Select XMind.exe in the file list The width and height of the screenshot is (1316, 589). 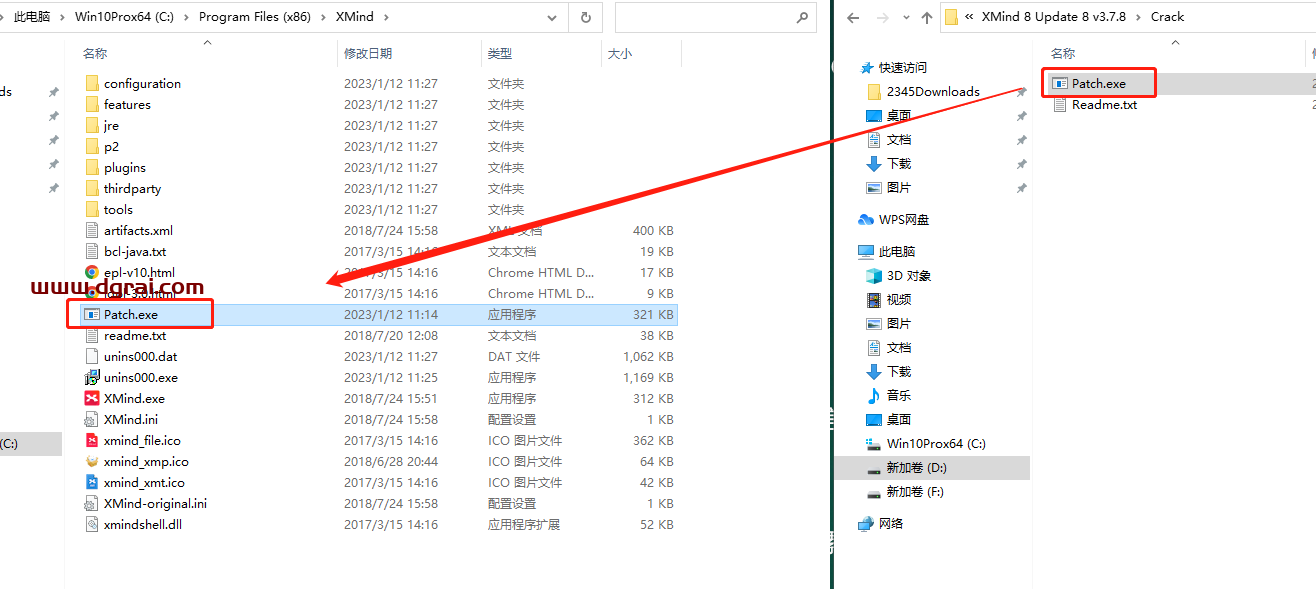pos(132,398)
